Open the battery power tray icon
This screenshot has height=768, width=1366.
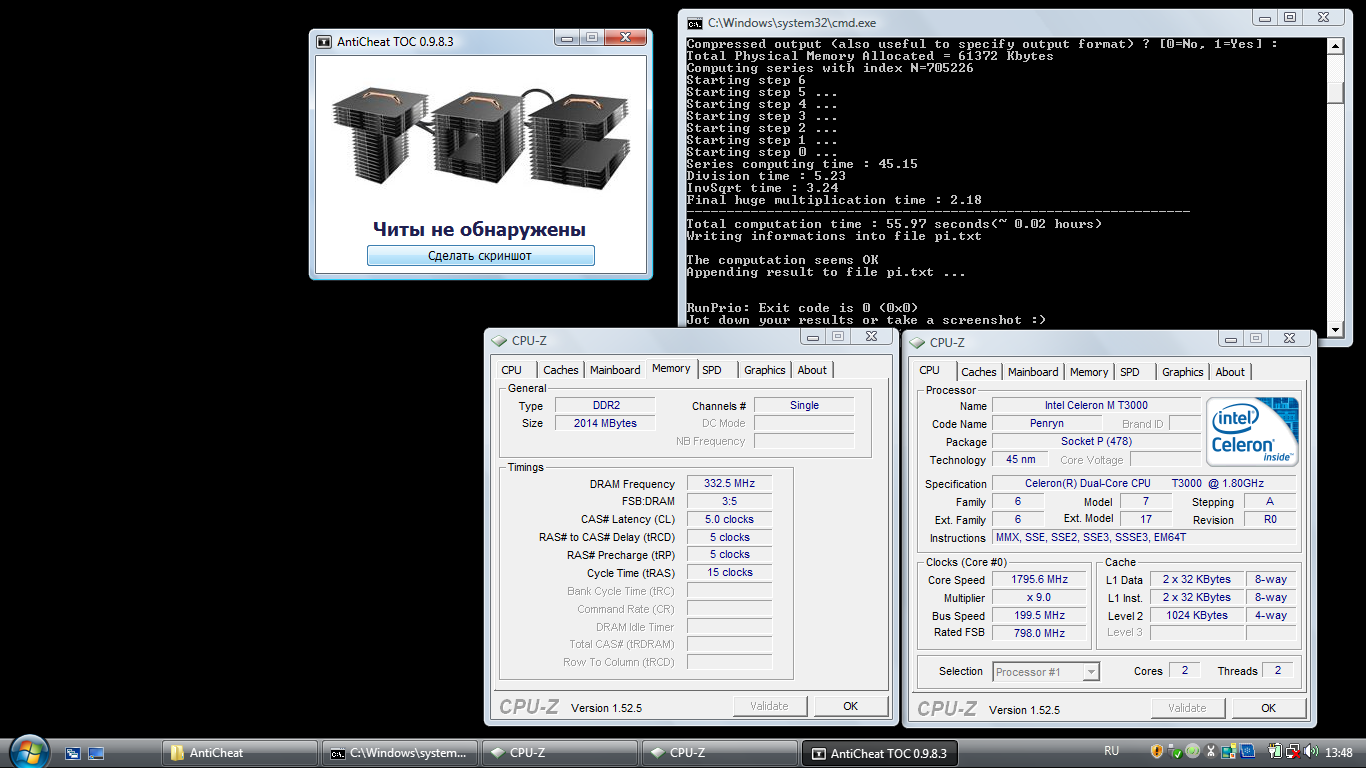pos(1276,751)
